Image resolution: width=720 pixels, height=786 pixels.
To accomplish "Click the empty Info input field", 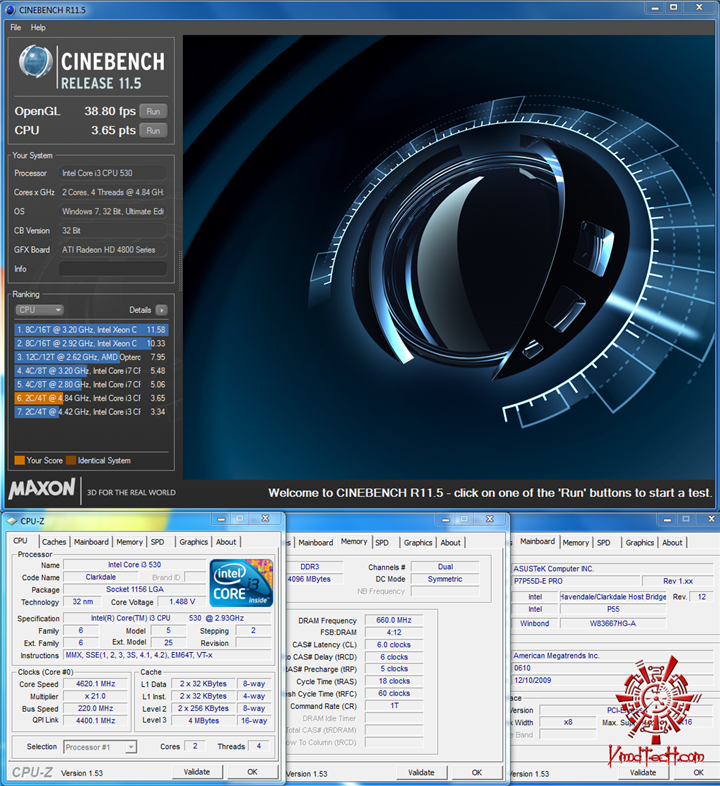I will tap(113, 269).
